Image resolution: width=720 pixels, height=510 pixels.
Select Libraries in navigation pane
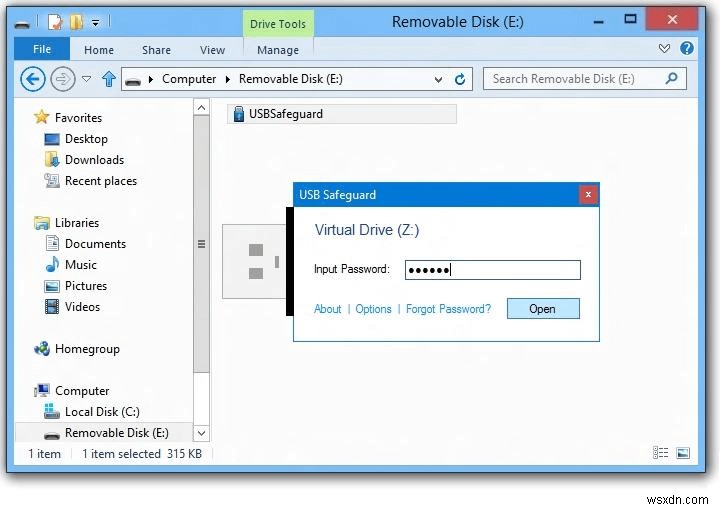click(77, 223)
